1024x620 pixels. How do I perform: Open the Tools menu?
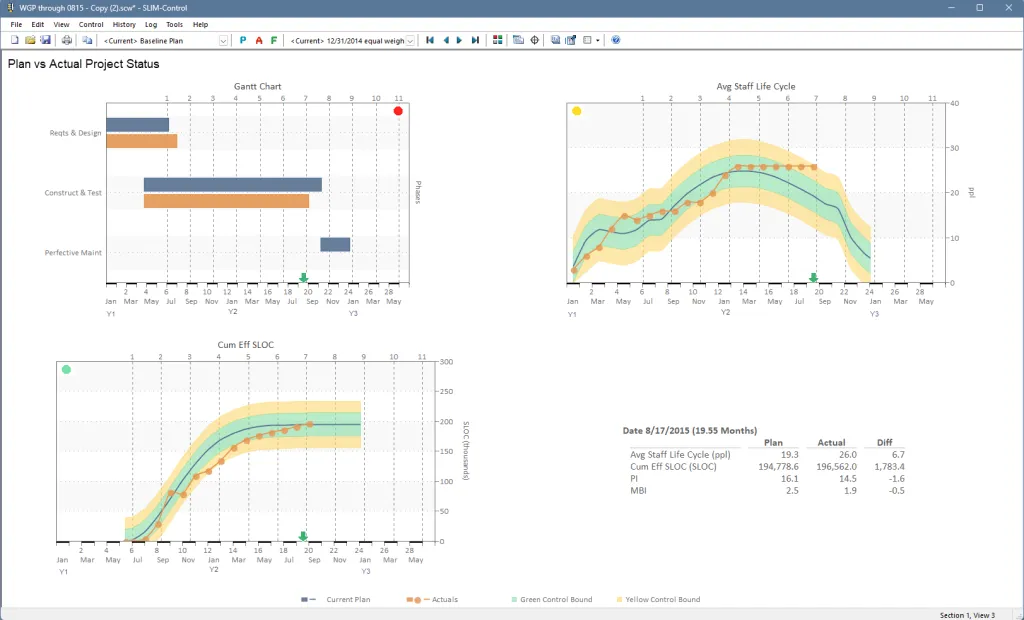coord(174,24)
